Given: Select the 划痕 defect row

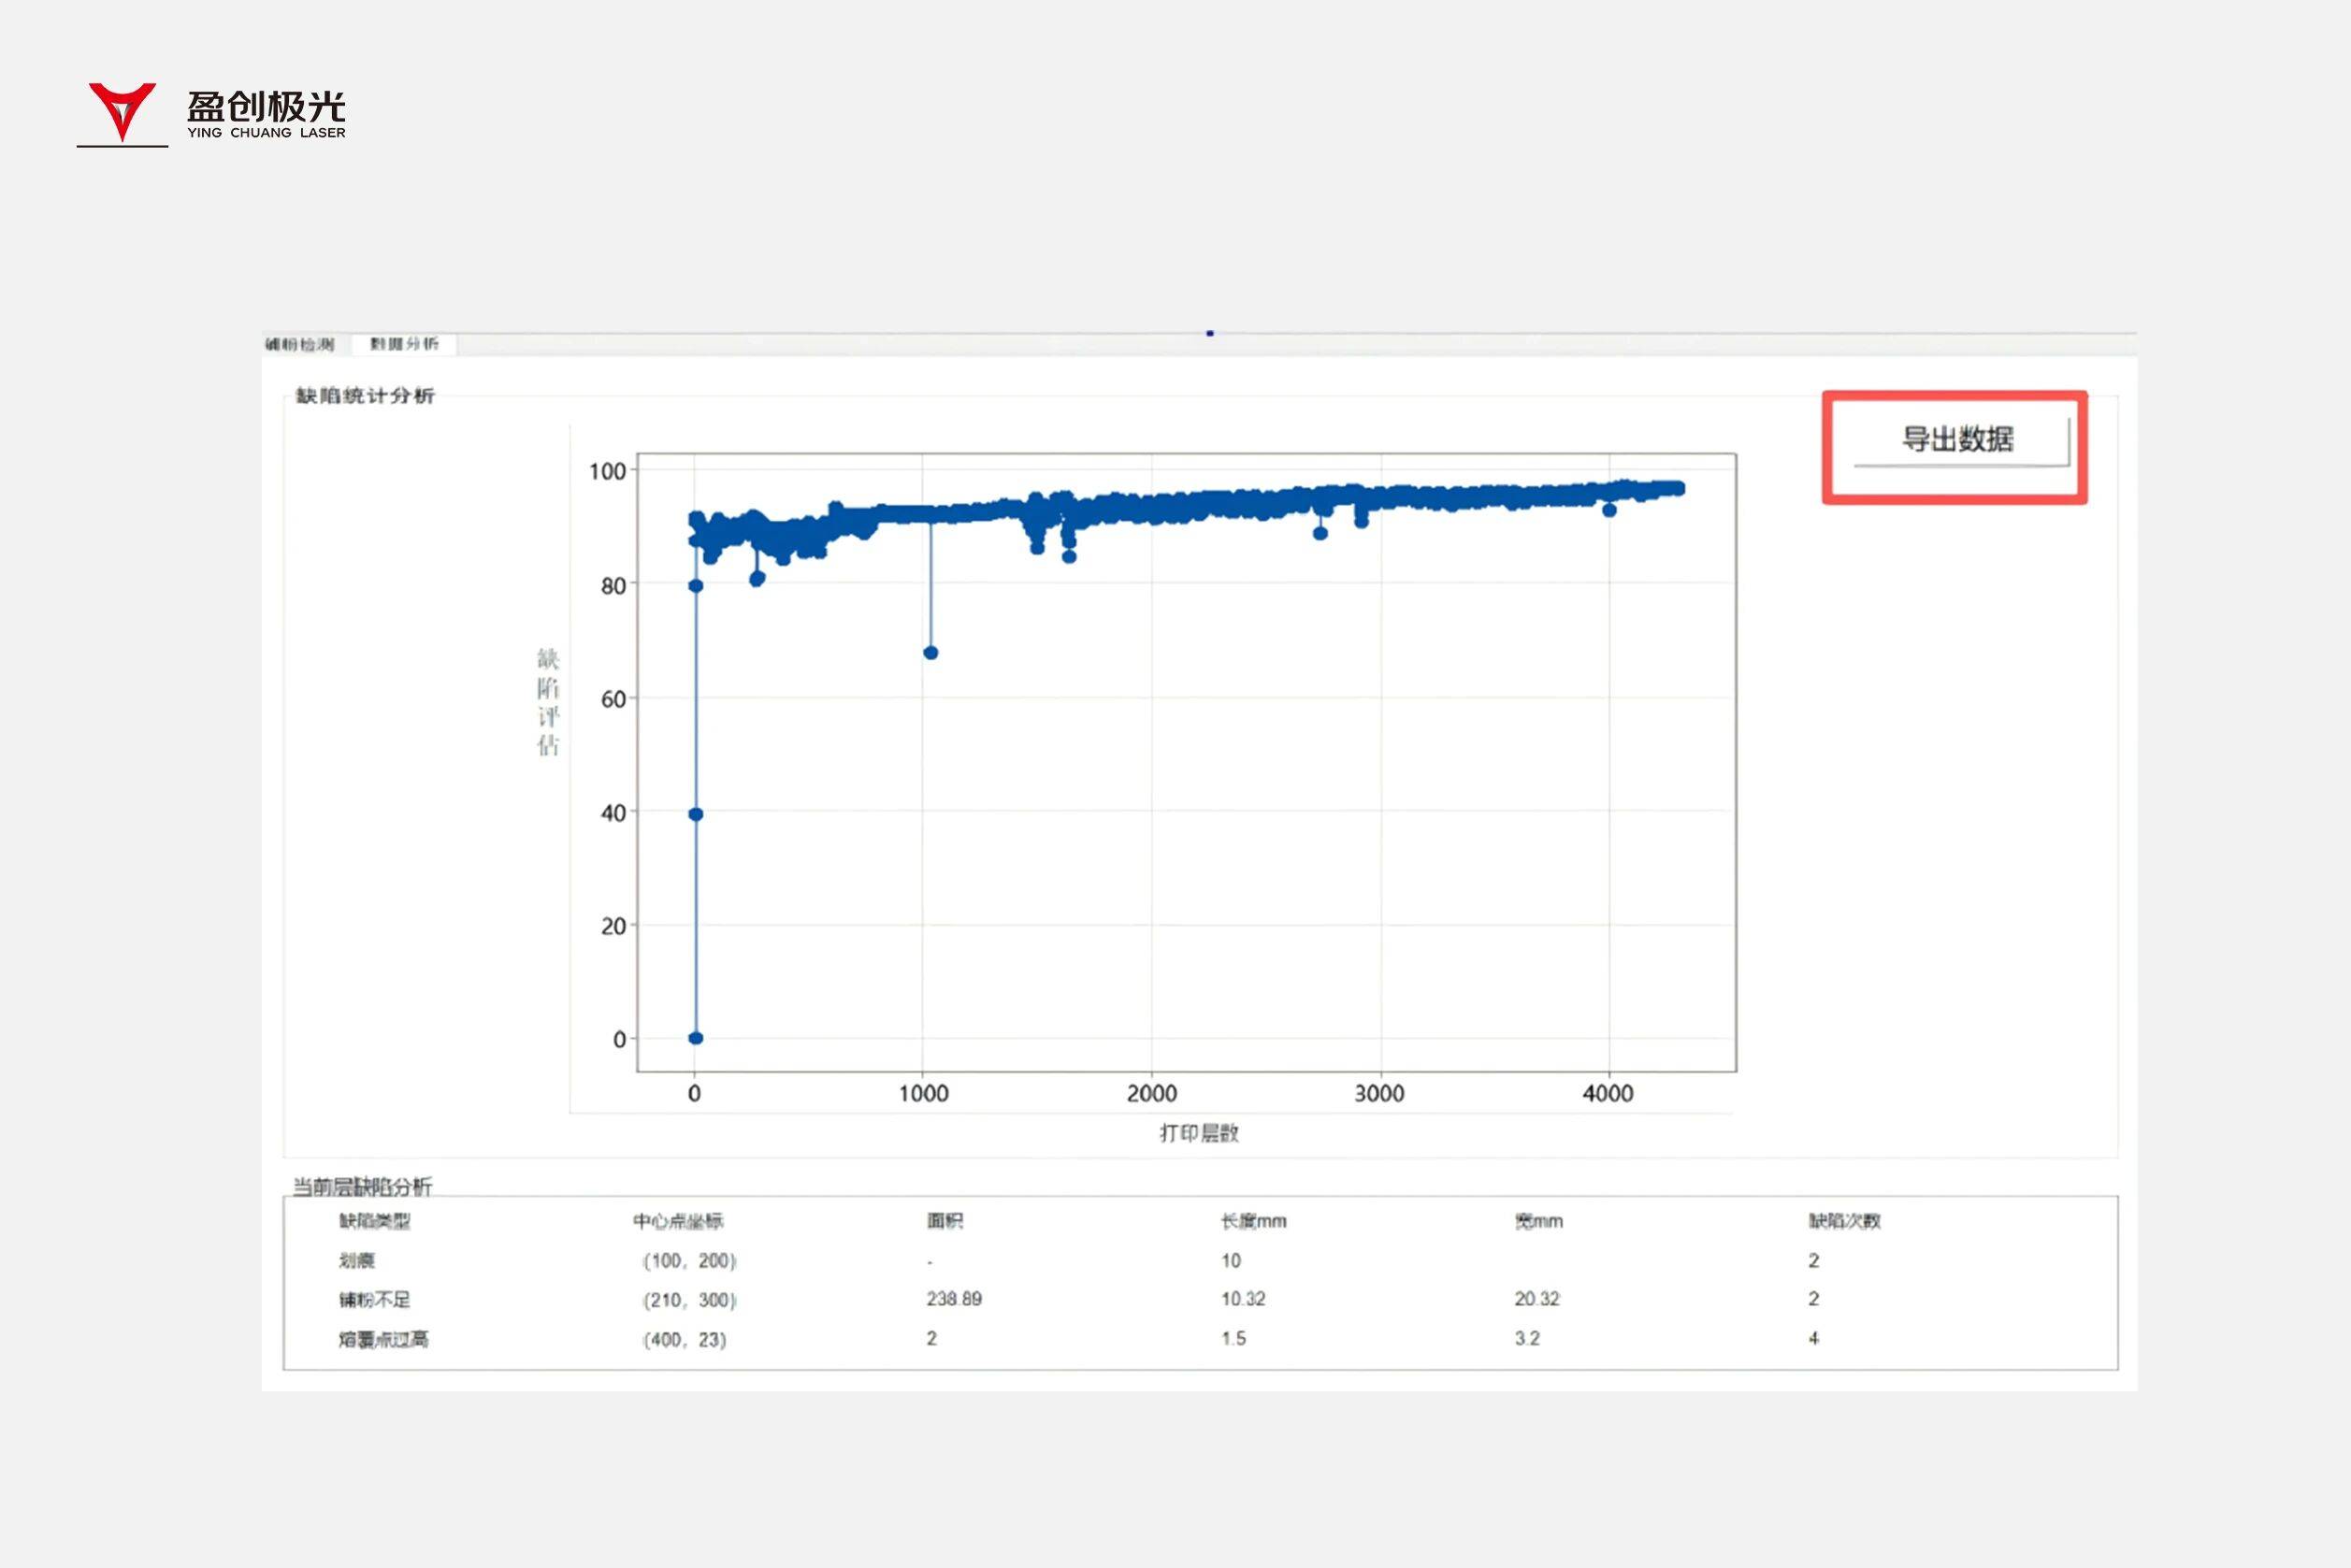Looking at the screenshot, I should click(x=356, y=1260).
